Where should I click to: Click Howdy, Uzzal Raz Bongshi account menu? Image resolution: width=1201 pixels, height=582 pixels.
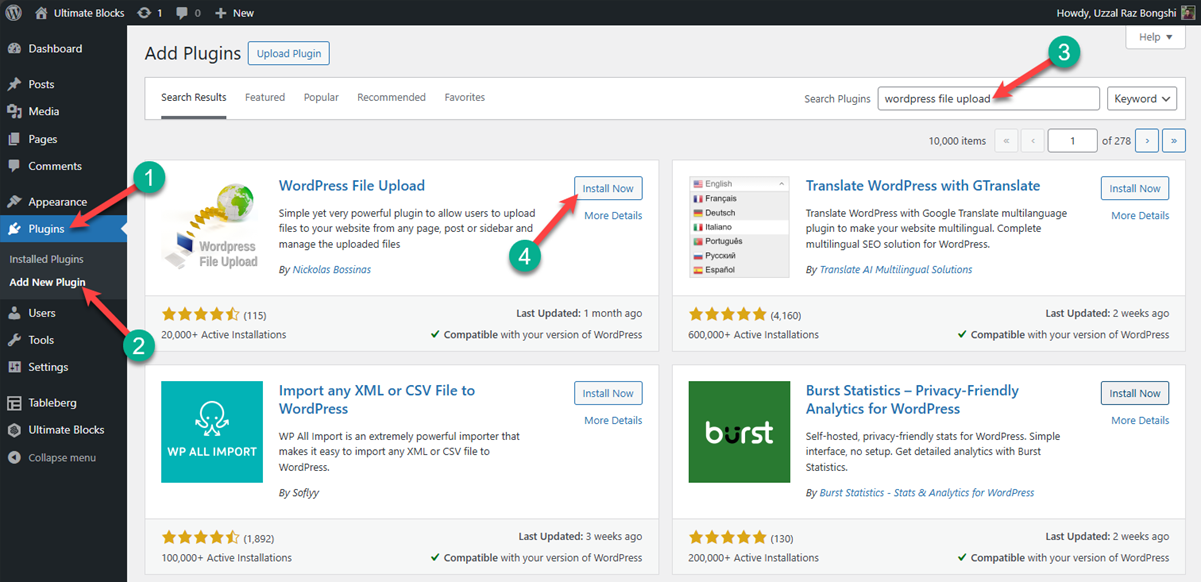click(x=1125, y=13)
